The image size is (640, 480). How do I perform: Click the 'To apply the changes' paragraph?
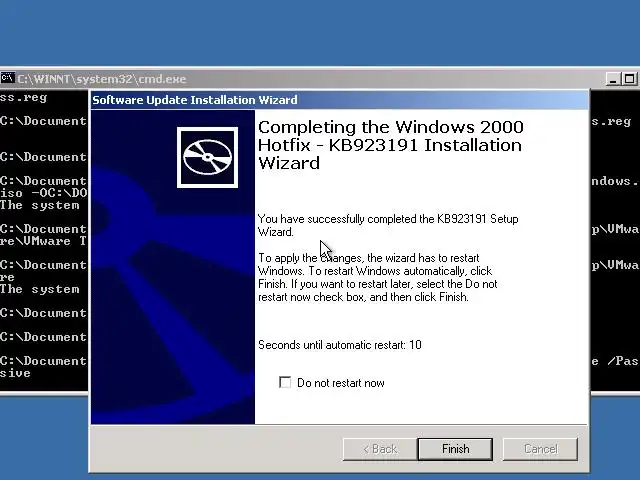point(378,278)
